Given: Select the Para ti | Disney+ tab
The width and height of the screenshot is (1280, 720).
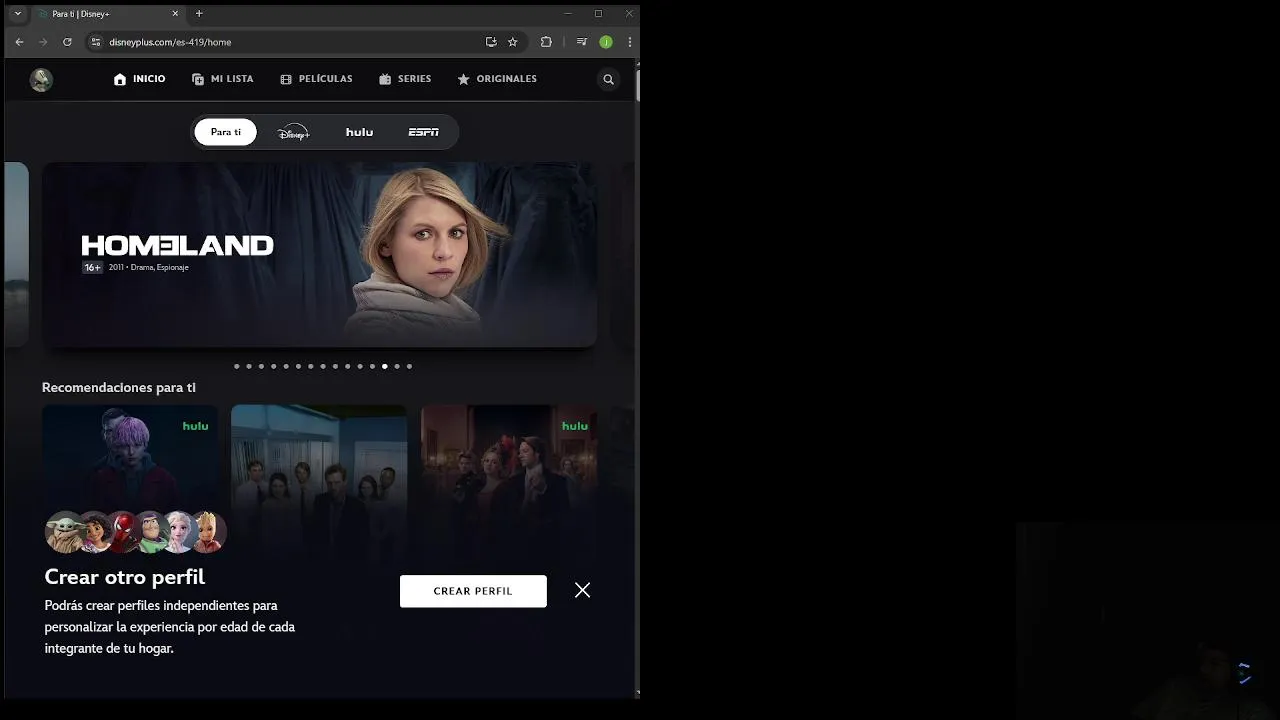Looking at the screenshot, I should (108, 14).
